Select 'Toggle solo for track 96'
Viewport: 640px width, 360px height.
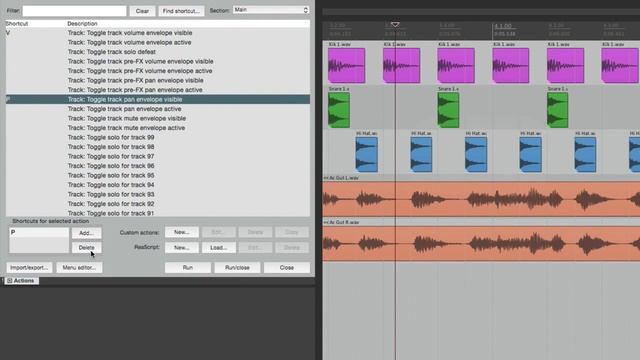tap(158, 166)
